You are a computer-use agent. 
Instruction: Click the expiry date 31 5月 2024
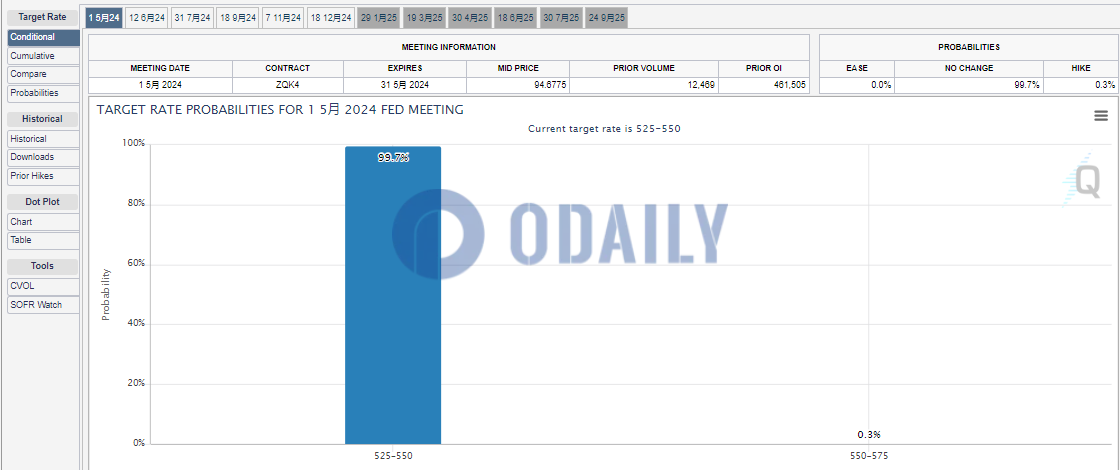pos(405,85)
